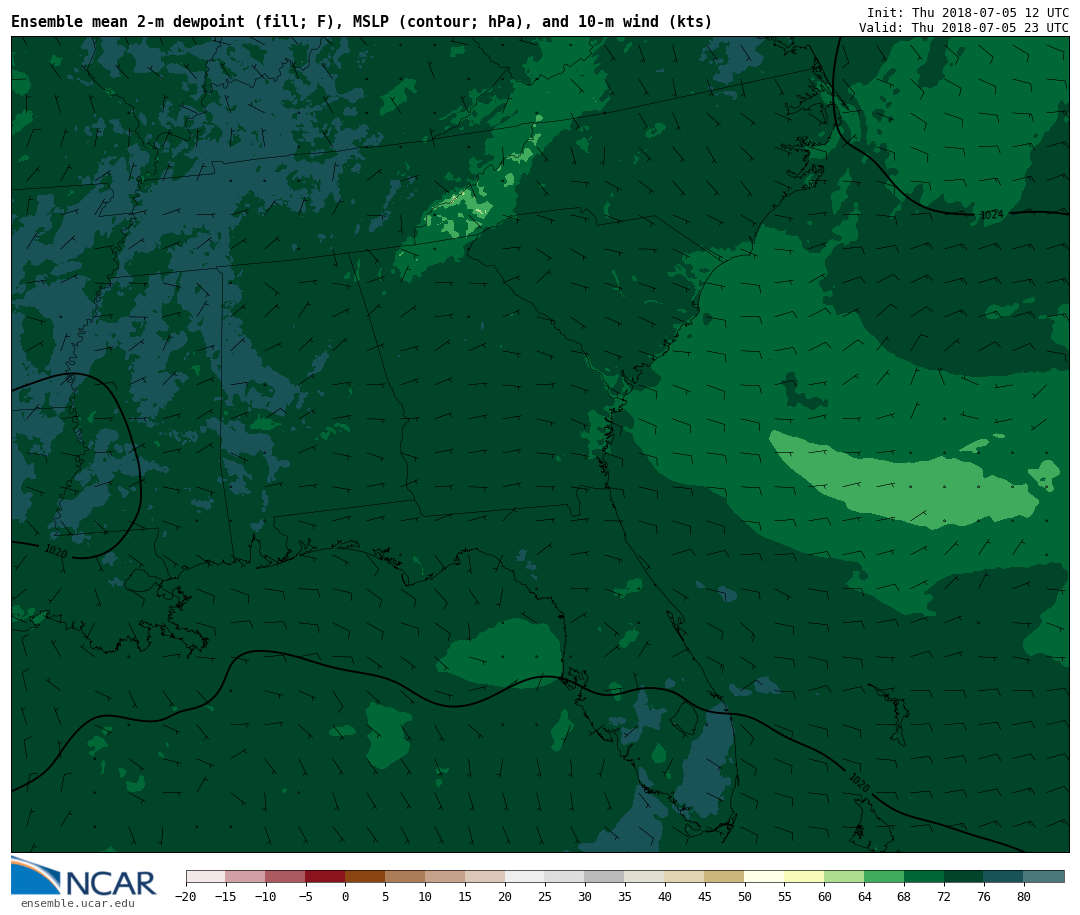Viewport: 1080px width, 915px height.
Task: Click the map title about ensemble mean dewpoint
Action: (362, 22)
